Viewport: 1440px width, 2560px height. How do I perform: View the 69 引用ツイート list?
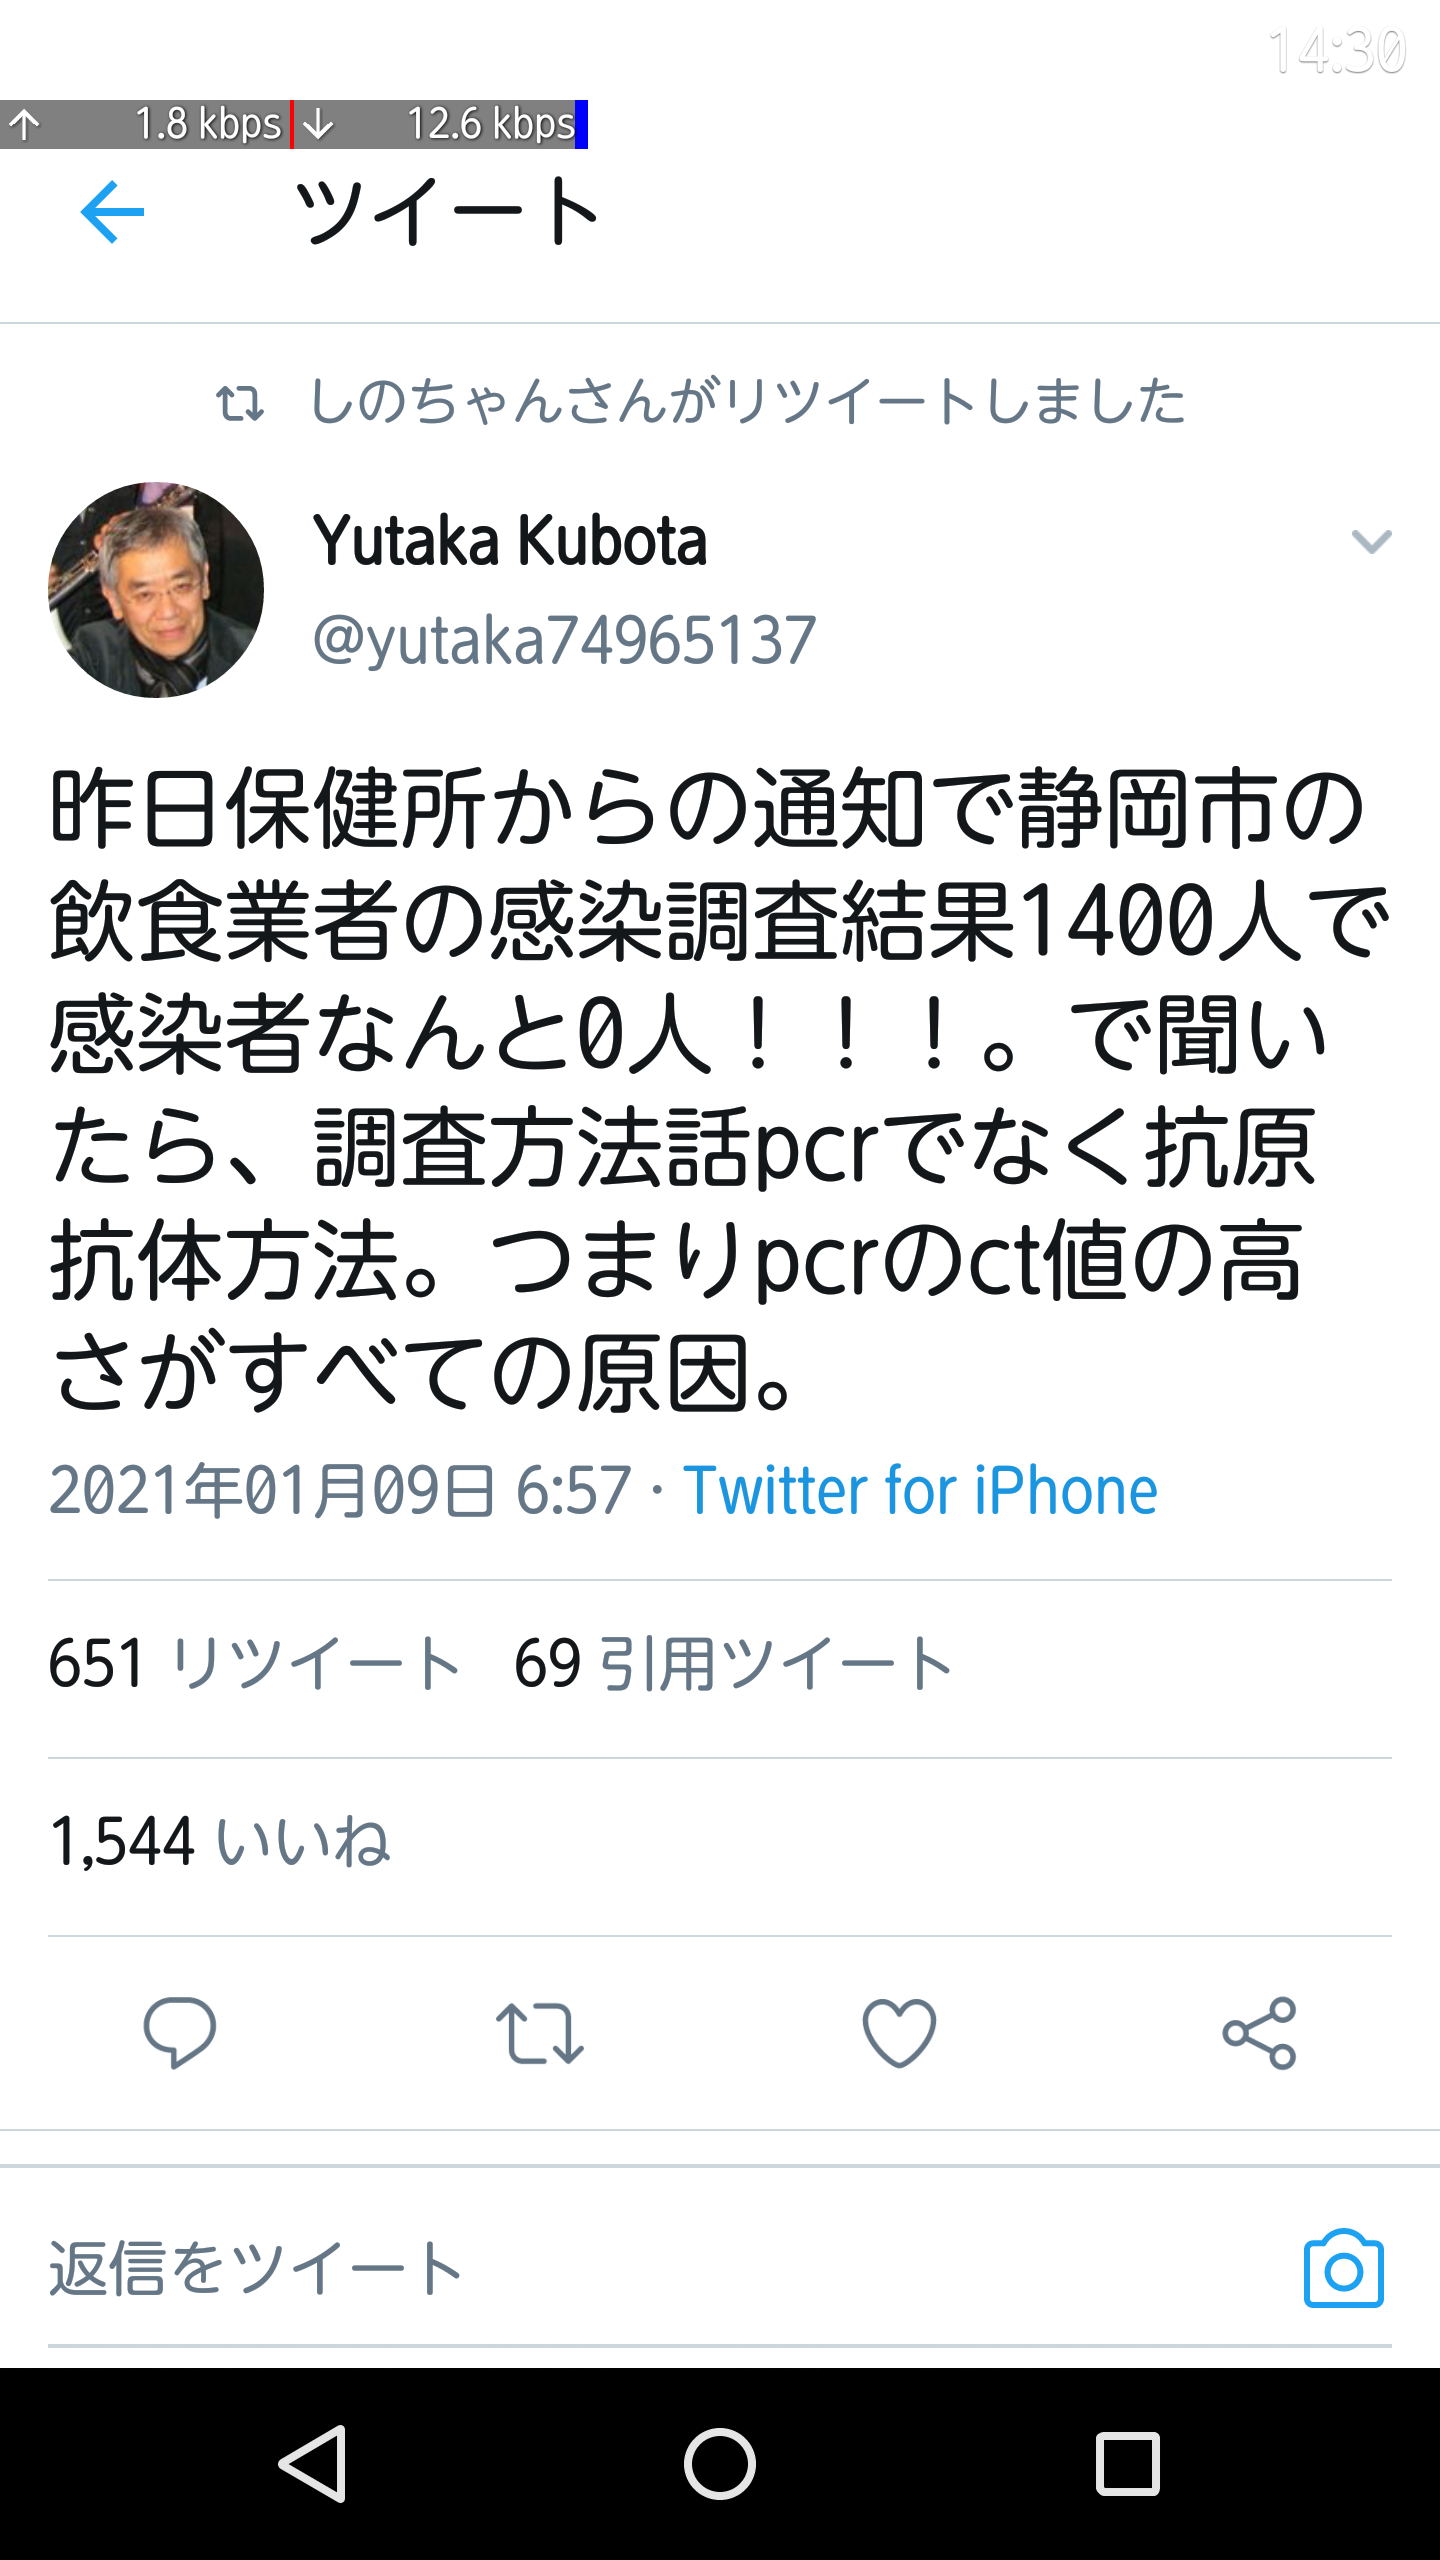click(x=733, y=1664)
